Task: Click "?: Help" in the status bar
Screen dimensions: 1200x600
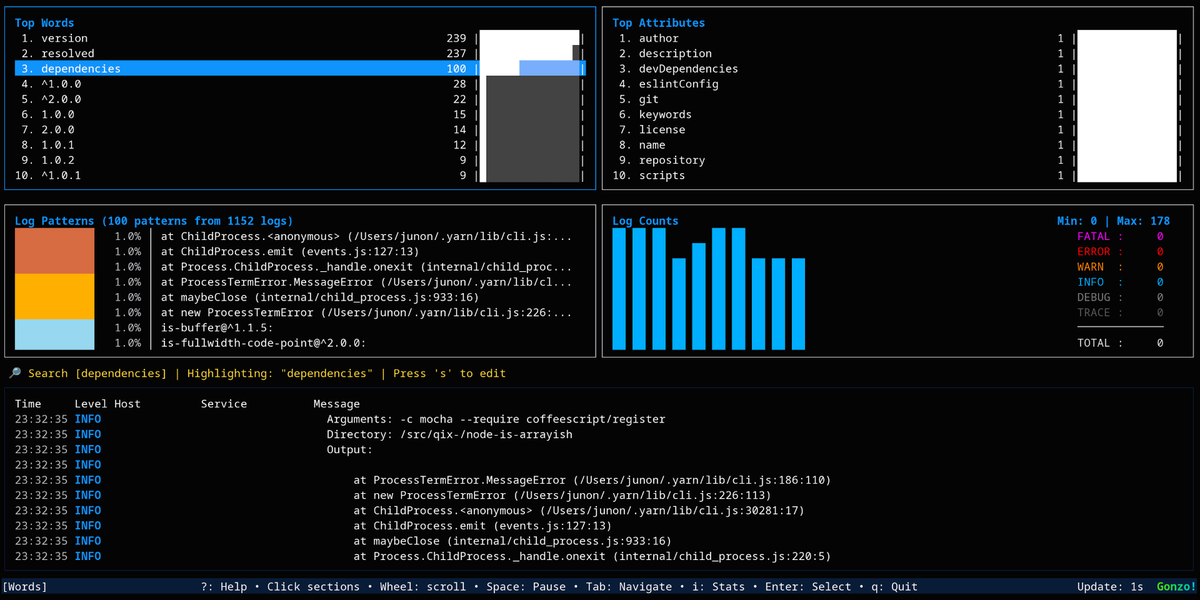Action: tap(224, 587)
